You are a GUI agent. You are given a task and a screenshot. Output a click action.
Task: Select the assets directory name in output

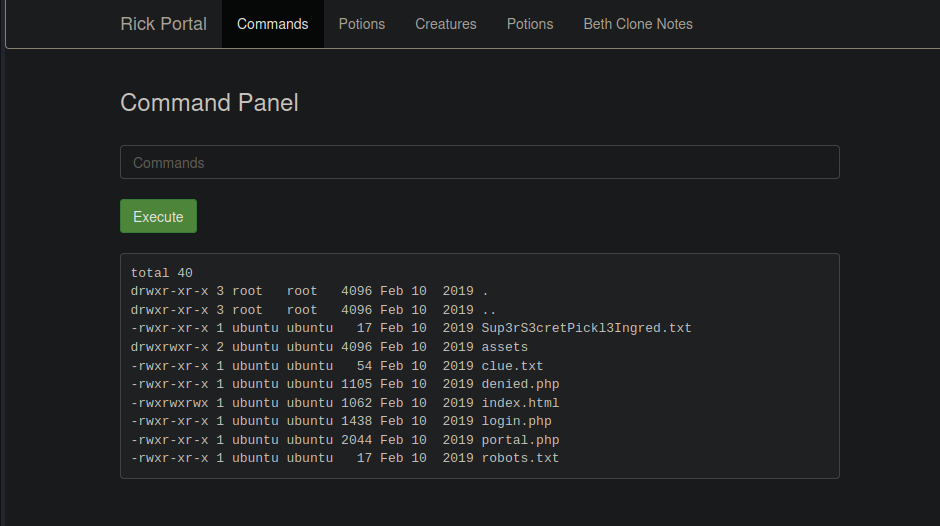(504, 347)
